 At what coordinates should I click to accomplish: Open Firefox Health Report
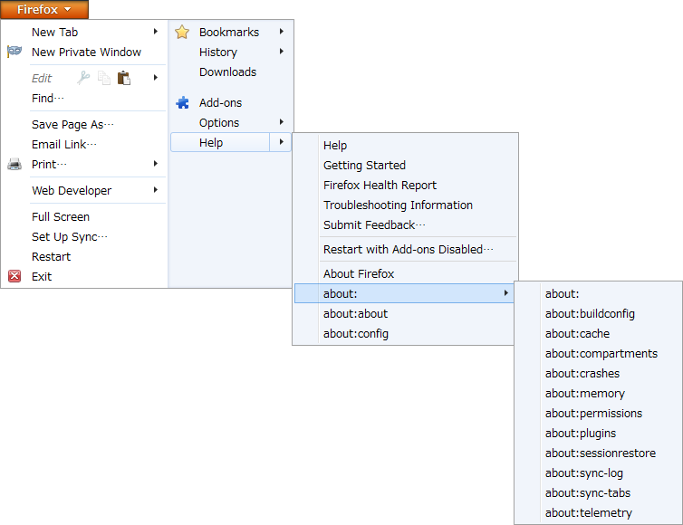(x=379, y=185)
